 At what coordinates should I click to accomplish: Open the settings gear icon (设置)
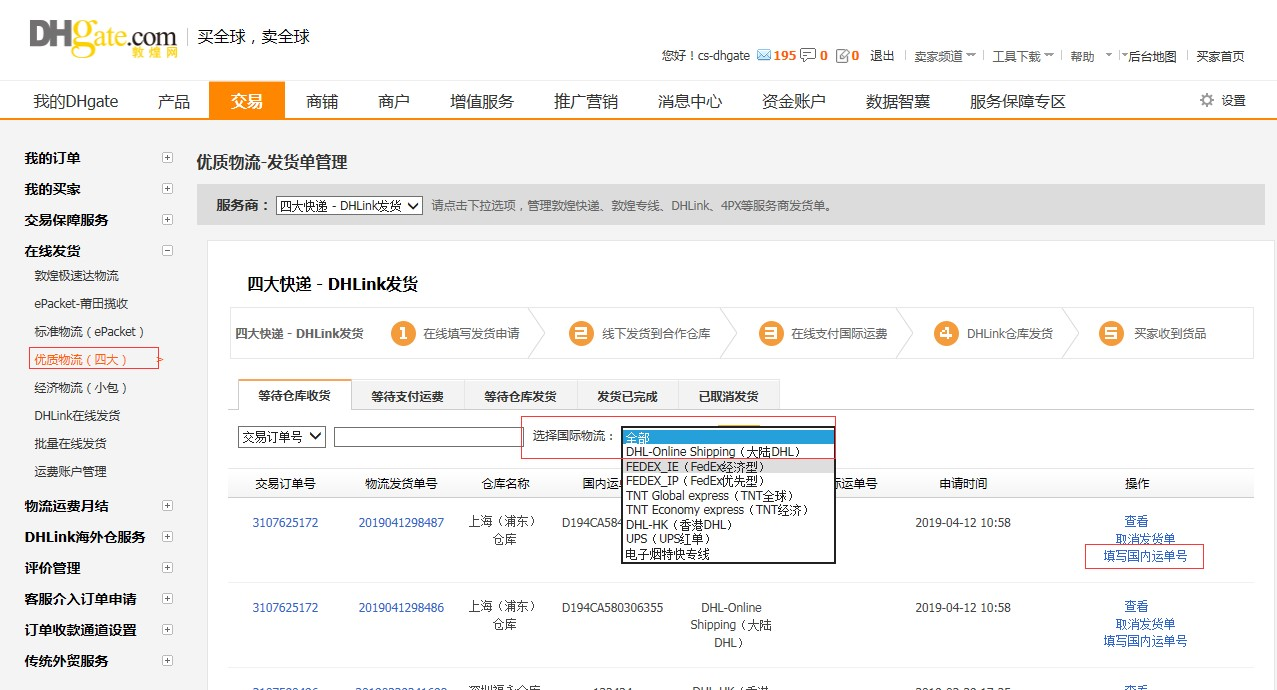pyautogui.click(x=1207, y=100)
